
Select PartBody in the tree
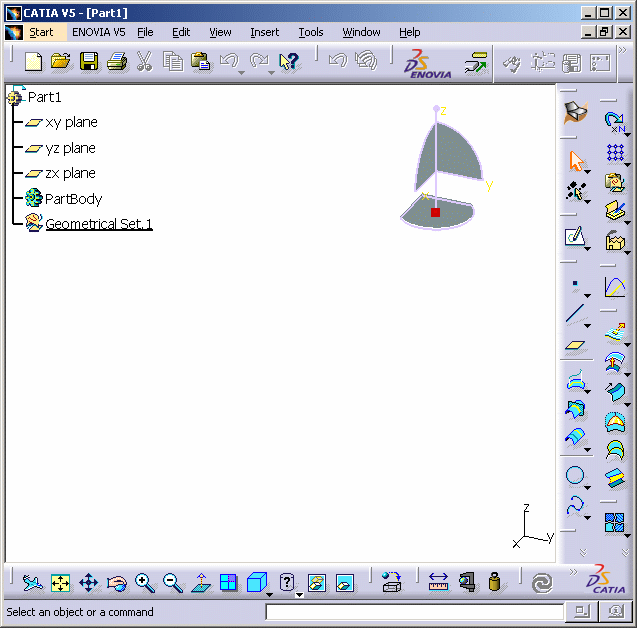(x=74, y=199)
